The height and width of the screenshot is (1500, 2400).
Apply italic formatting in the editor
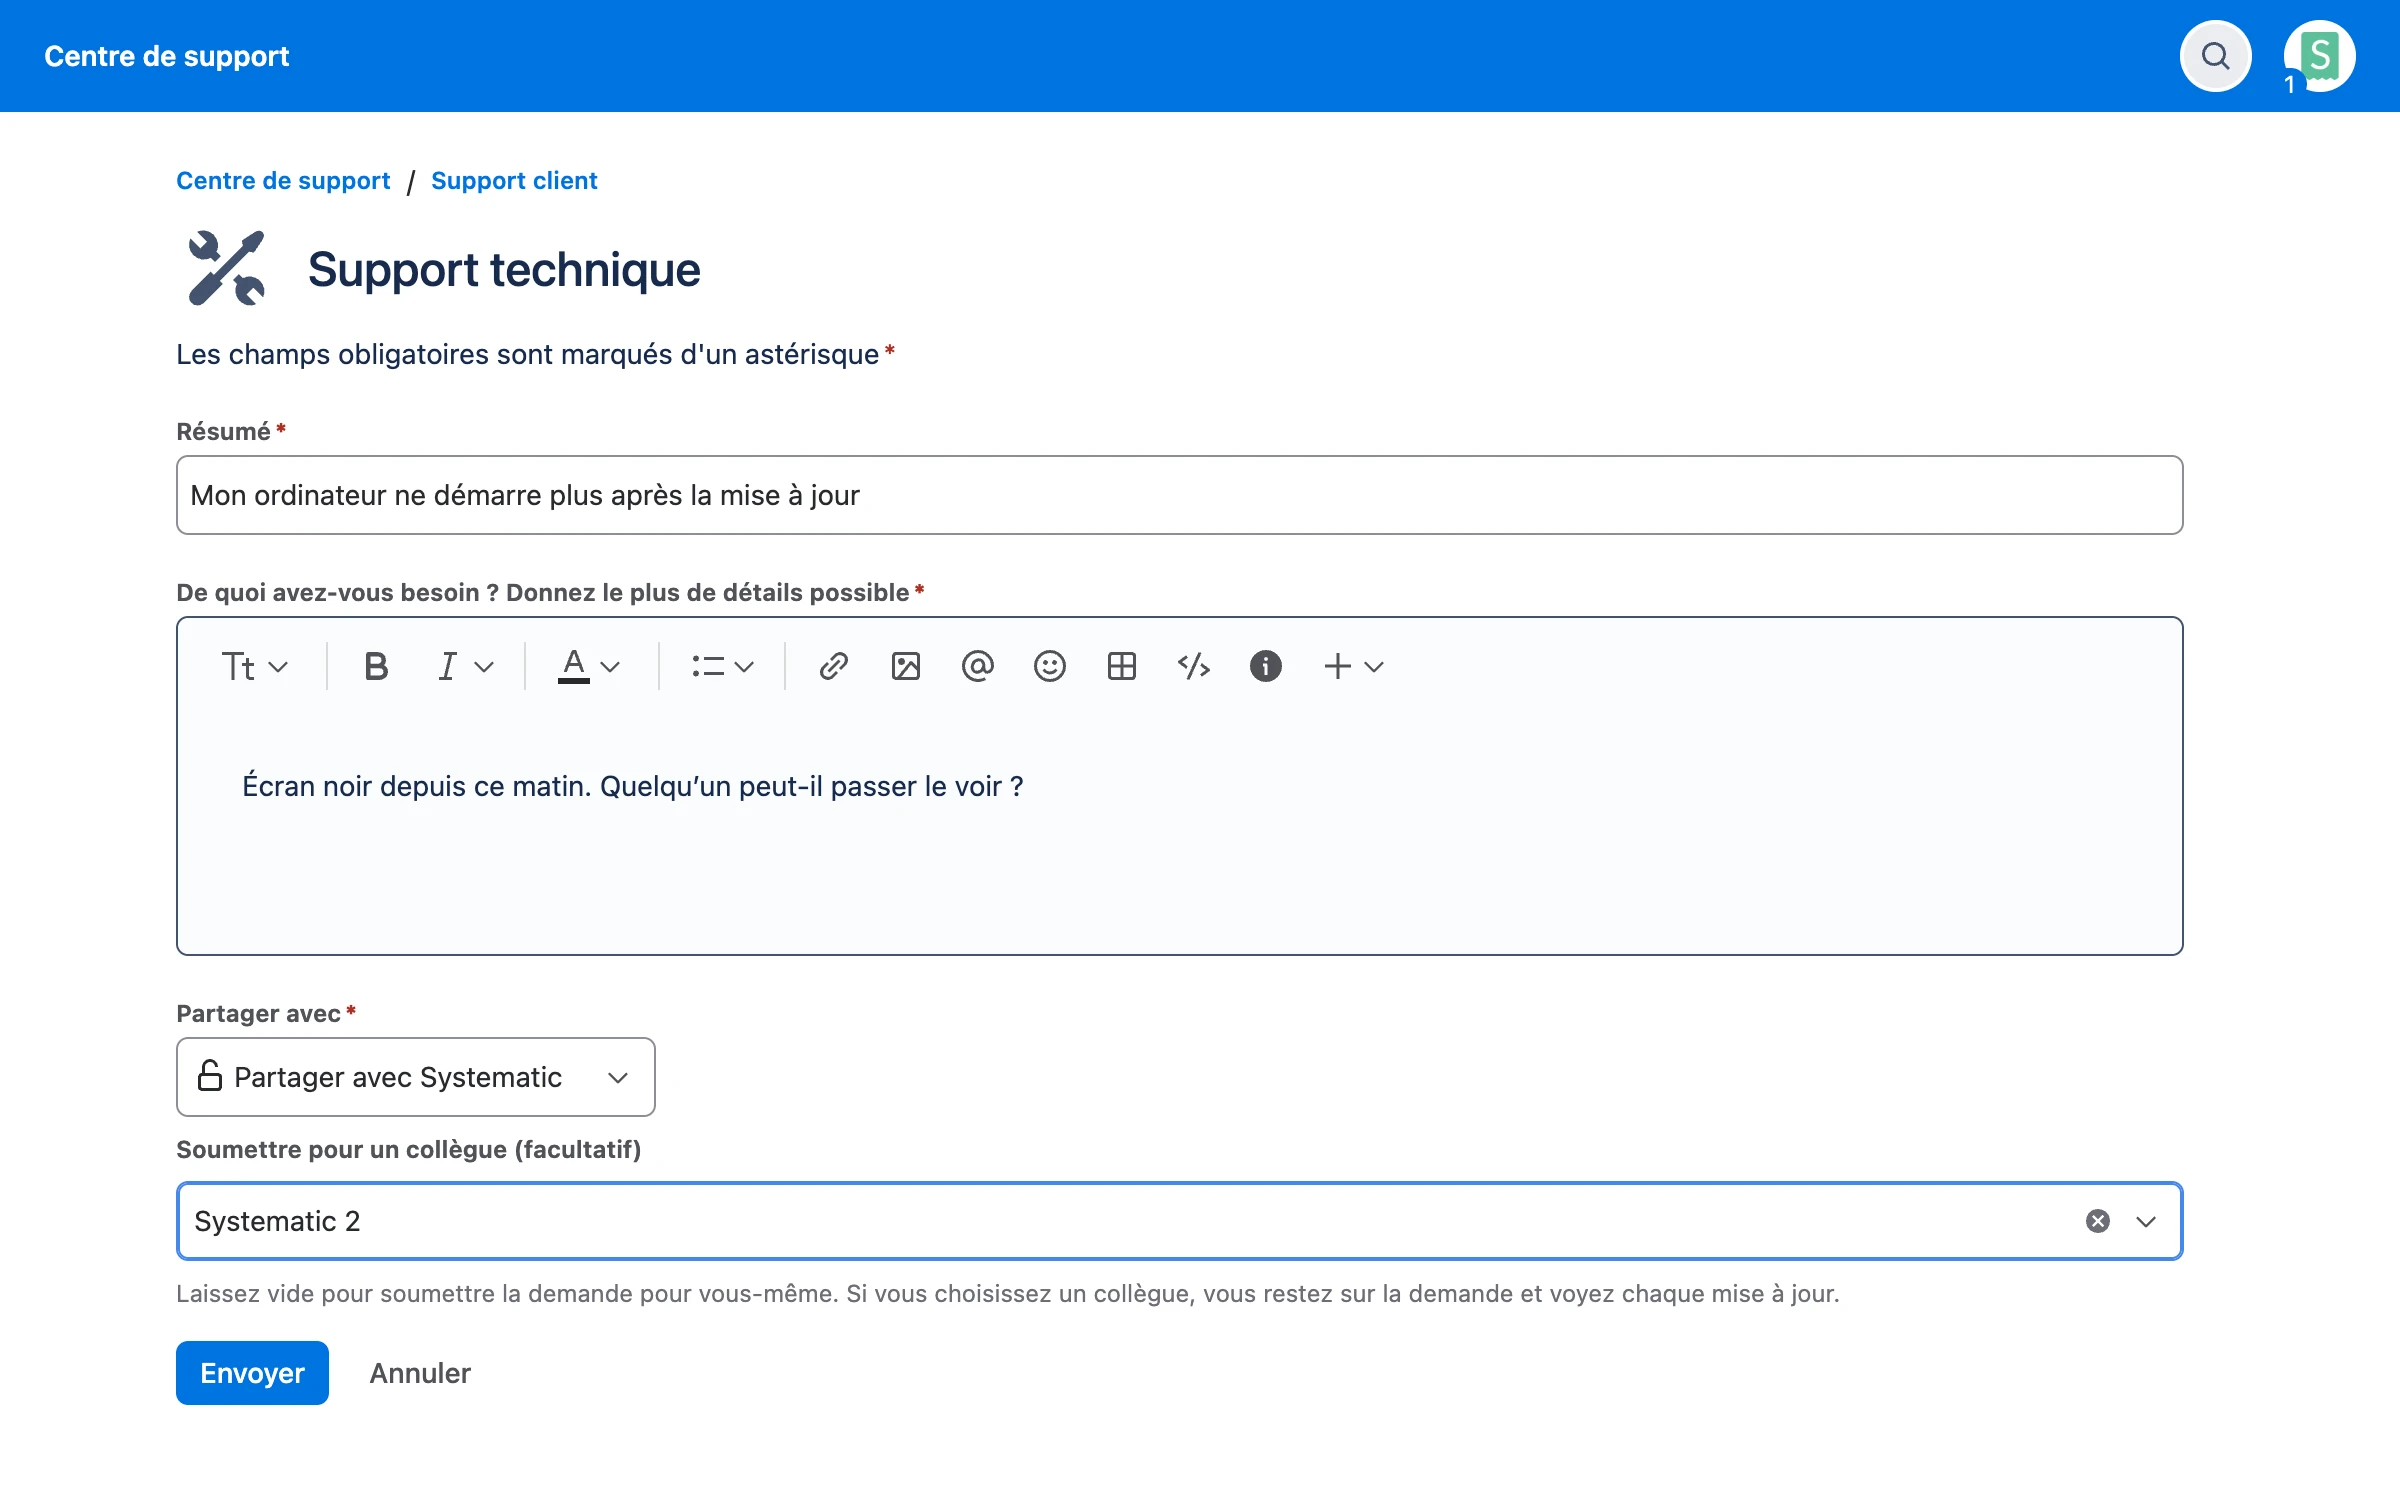[x=447, y=666]
